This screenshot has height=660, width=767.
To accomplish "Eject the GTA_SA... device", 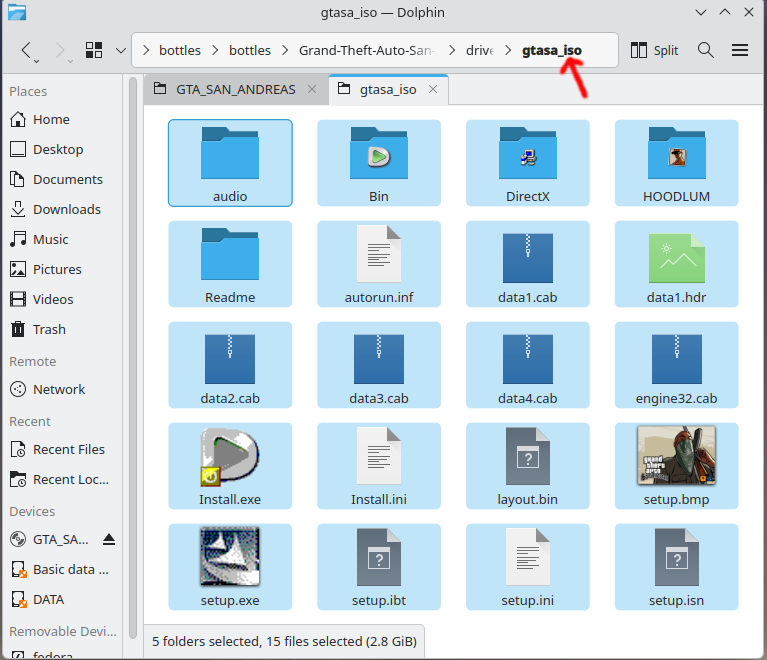I will tap(109, 539).
